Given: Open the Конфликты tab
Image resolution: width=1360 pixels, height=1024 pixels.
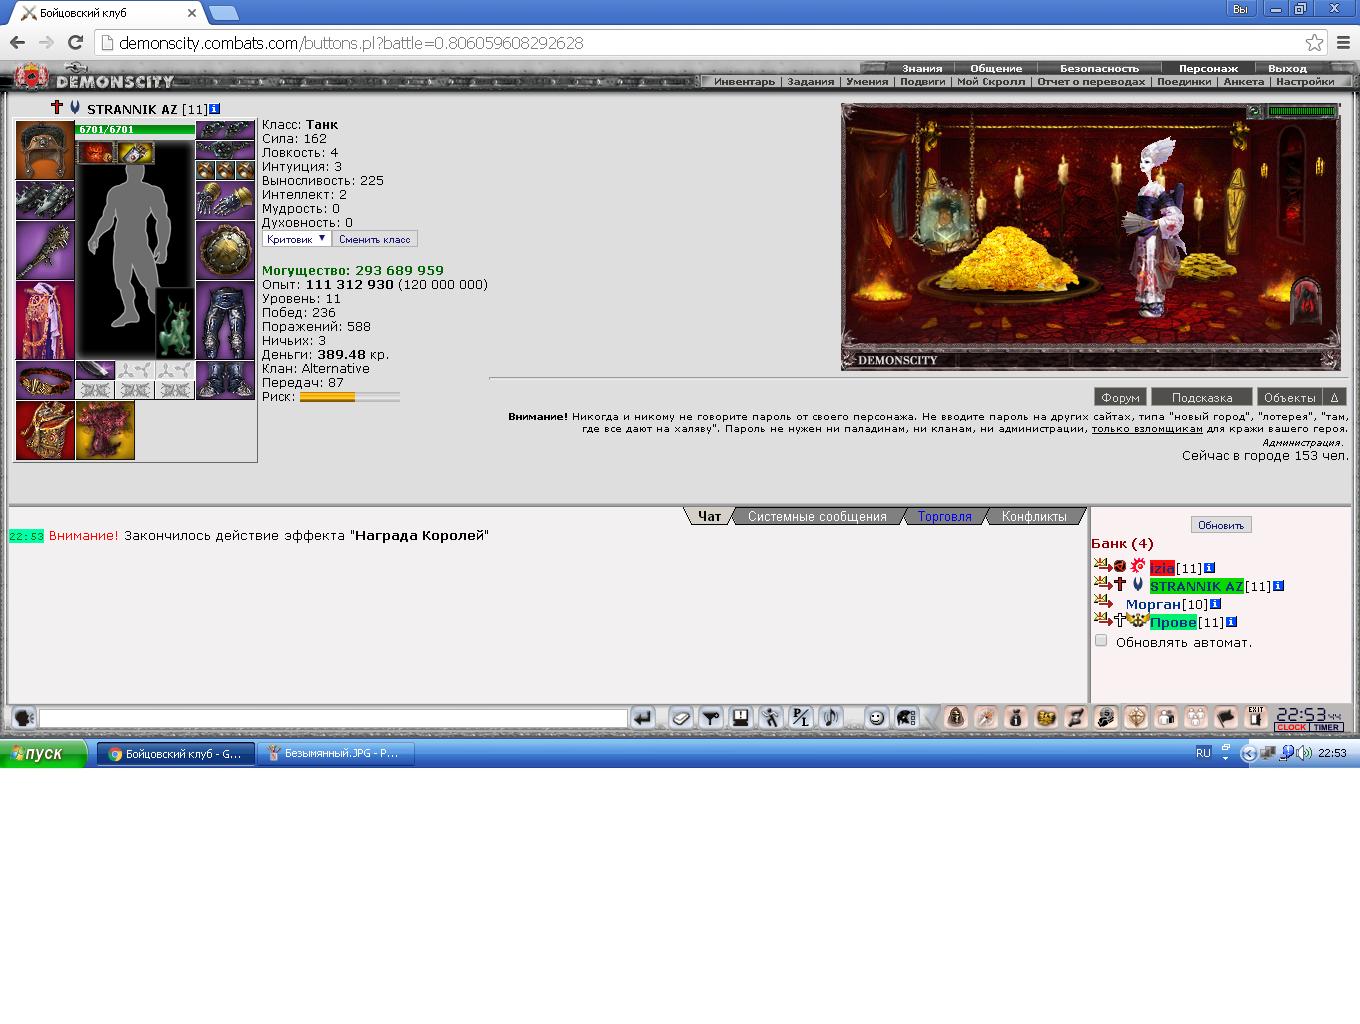Looking at the screenshot, I should click(x=1034, y=516).
